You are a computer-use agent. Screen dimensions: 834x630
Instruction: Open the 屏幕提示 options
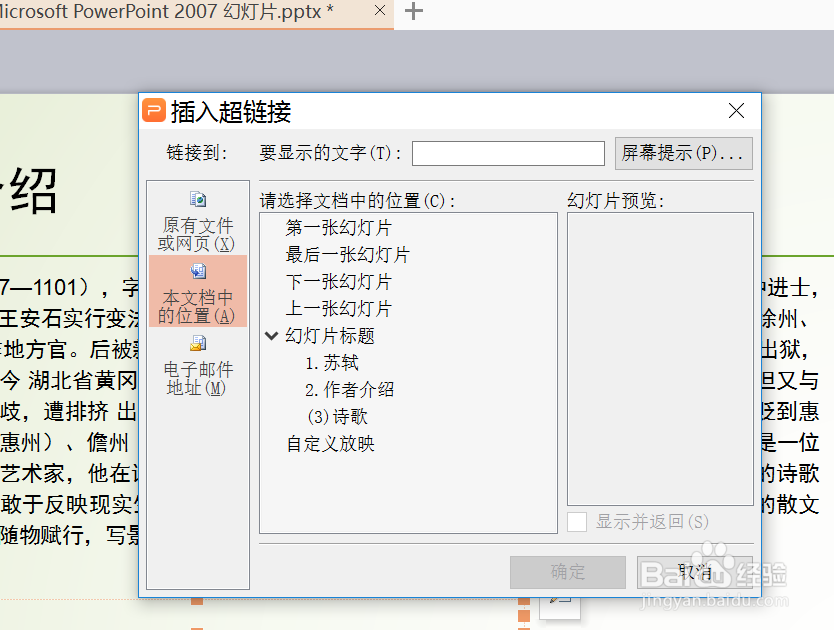point(683,153)
